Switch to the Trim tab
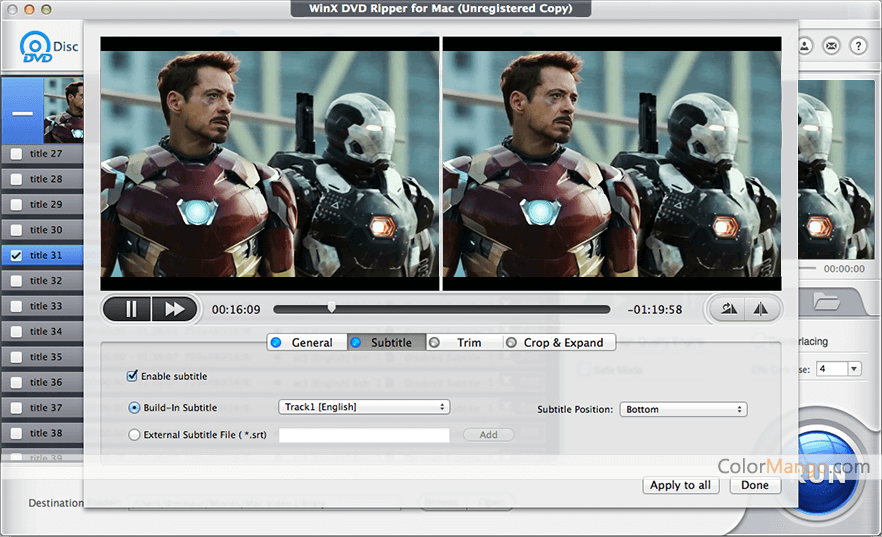The height and width of the screenshot is (537, 882). coord(460,342)
